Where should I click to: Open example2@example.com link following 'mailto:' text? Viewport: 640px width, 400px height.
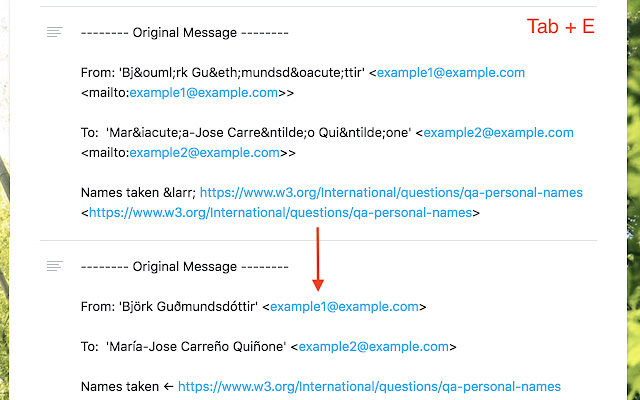[x=204, y=153]
